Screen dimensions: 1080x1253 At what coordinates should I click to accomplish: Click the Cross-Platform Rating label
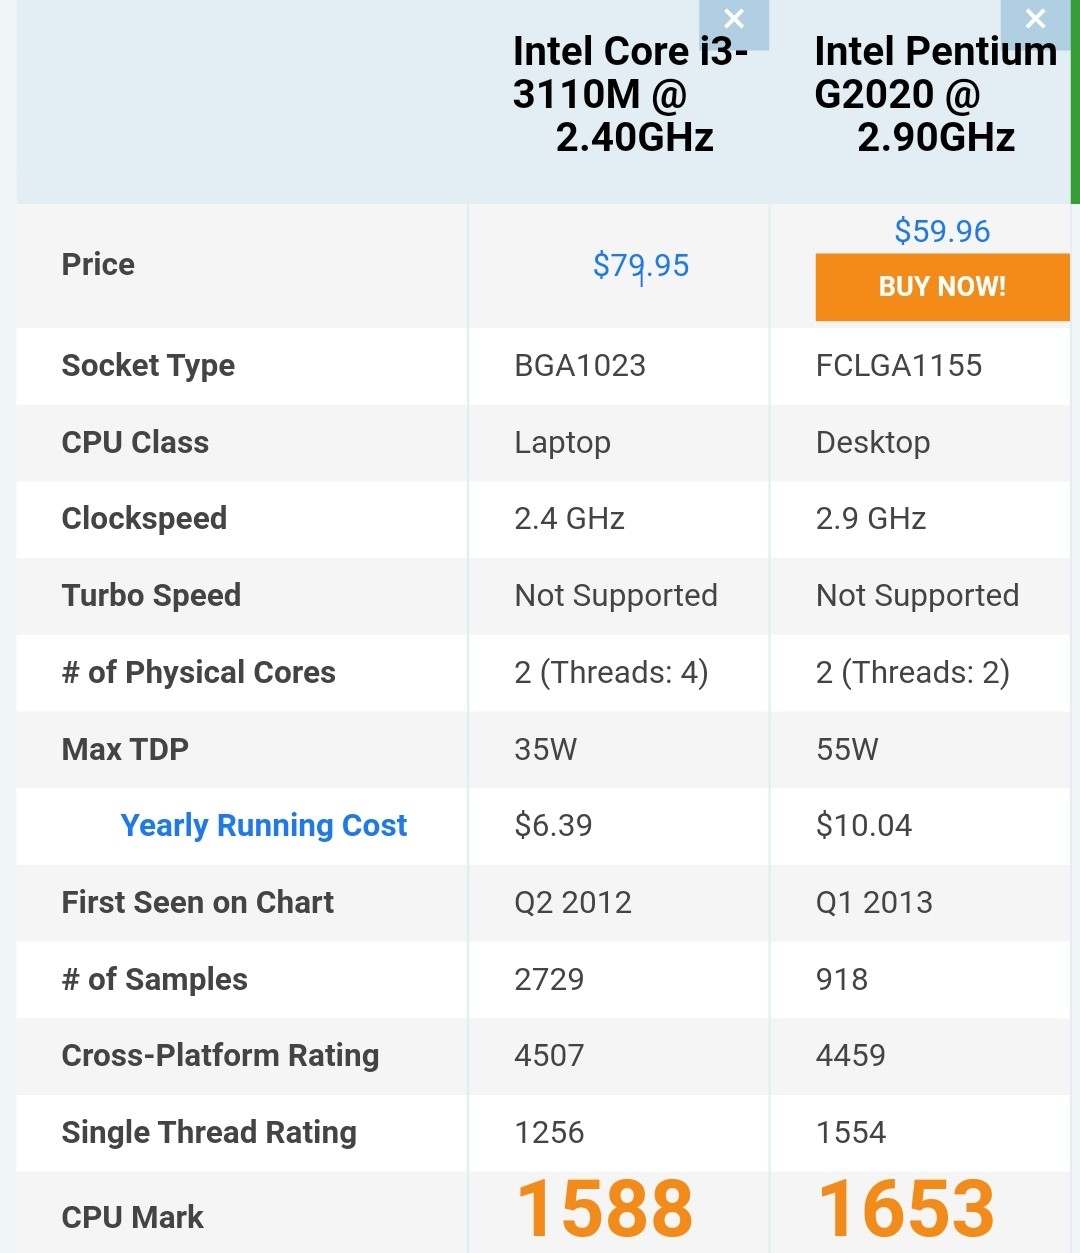point(220,1056)
